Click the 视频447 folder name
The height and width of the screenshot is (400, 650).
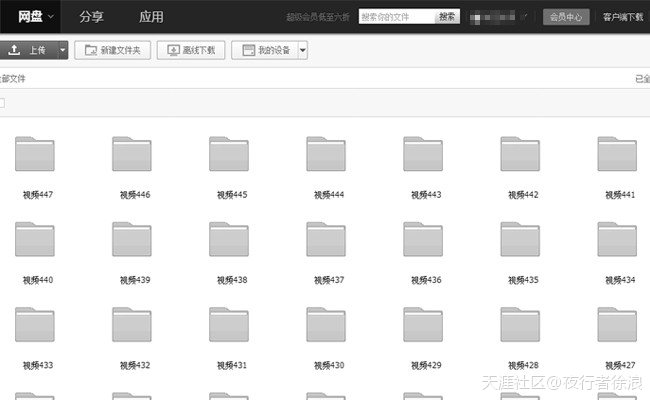38,195
